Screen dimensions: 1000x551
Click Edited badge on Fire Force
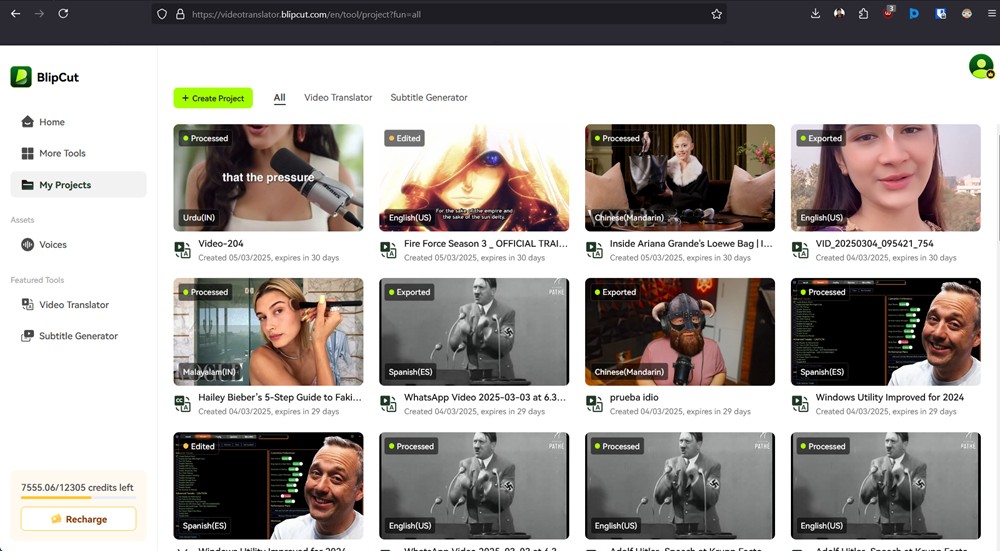coord(405,138)
